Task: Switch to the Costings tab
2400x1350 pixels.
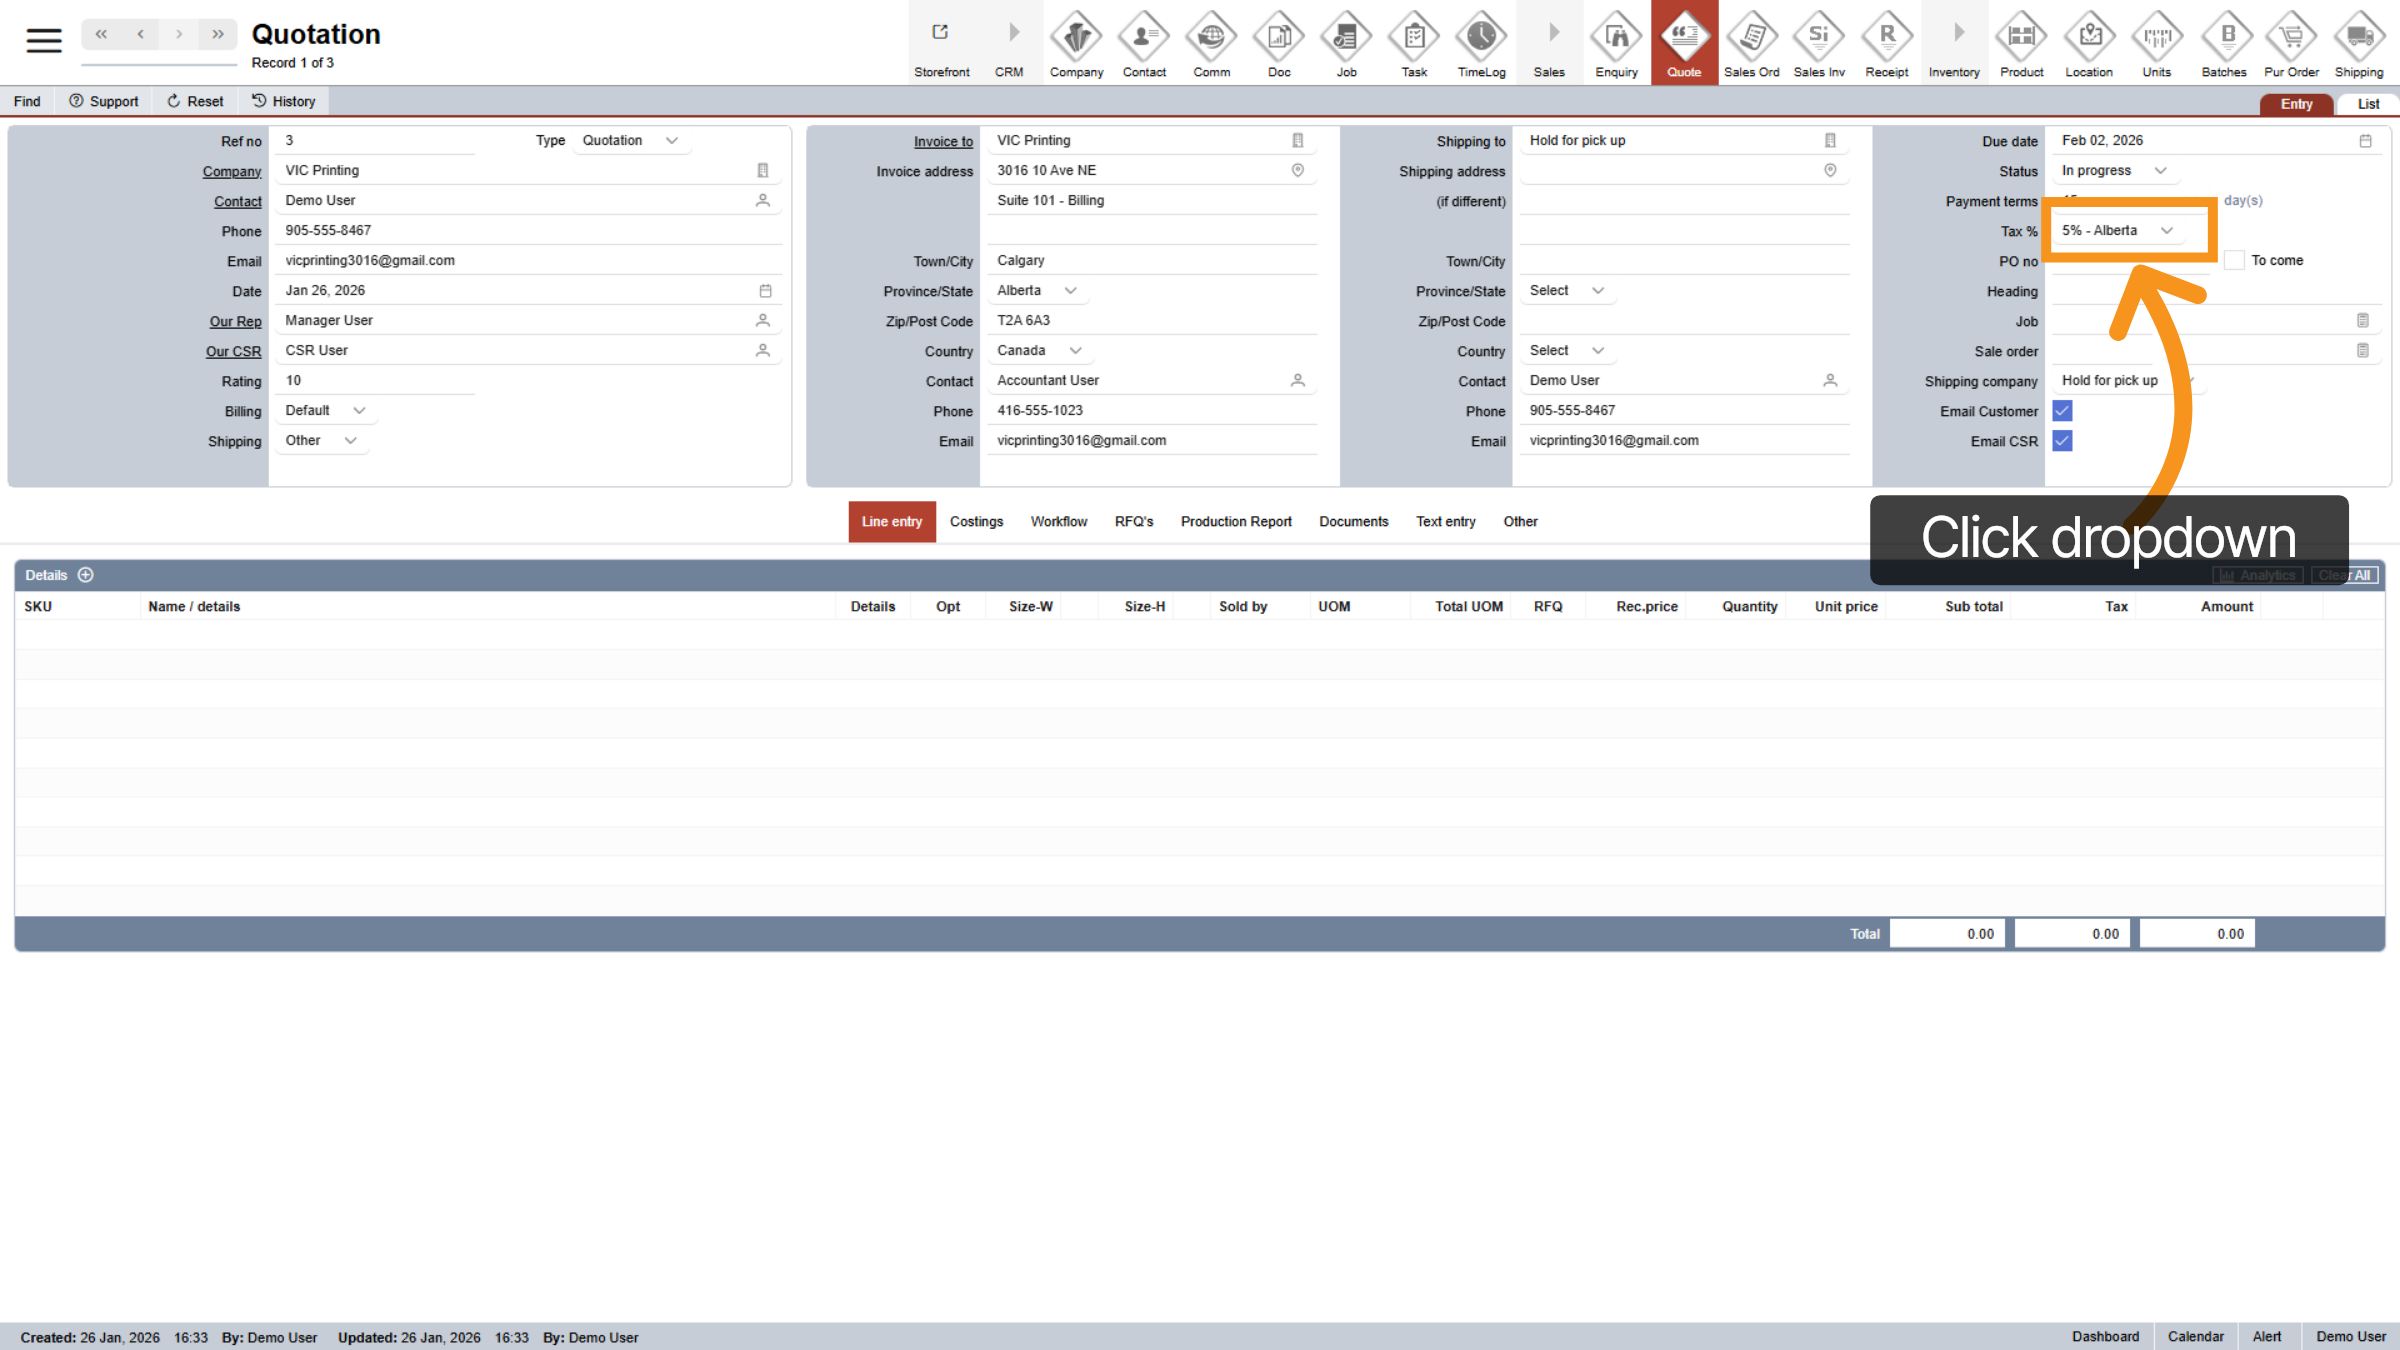Action: (x=976, y=522)
